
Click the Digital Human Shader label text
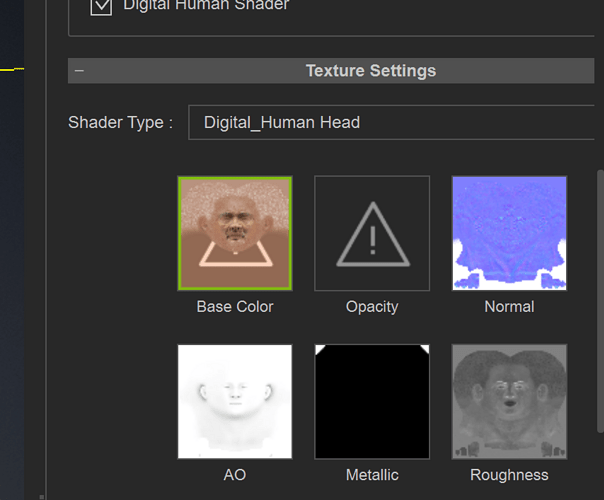[206, 5]
